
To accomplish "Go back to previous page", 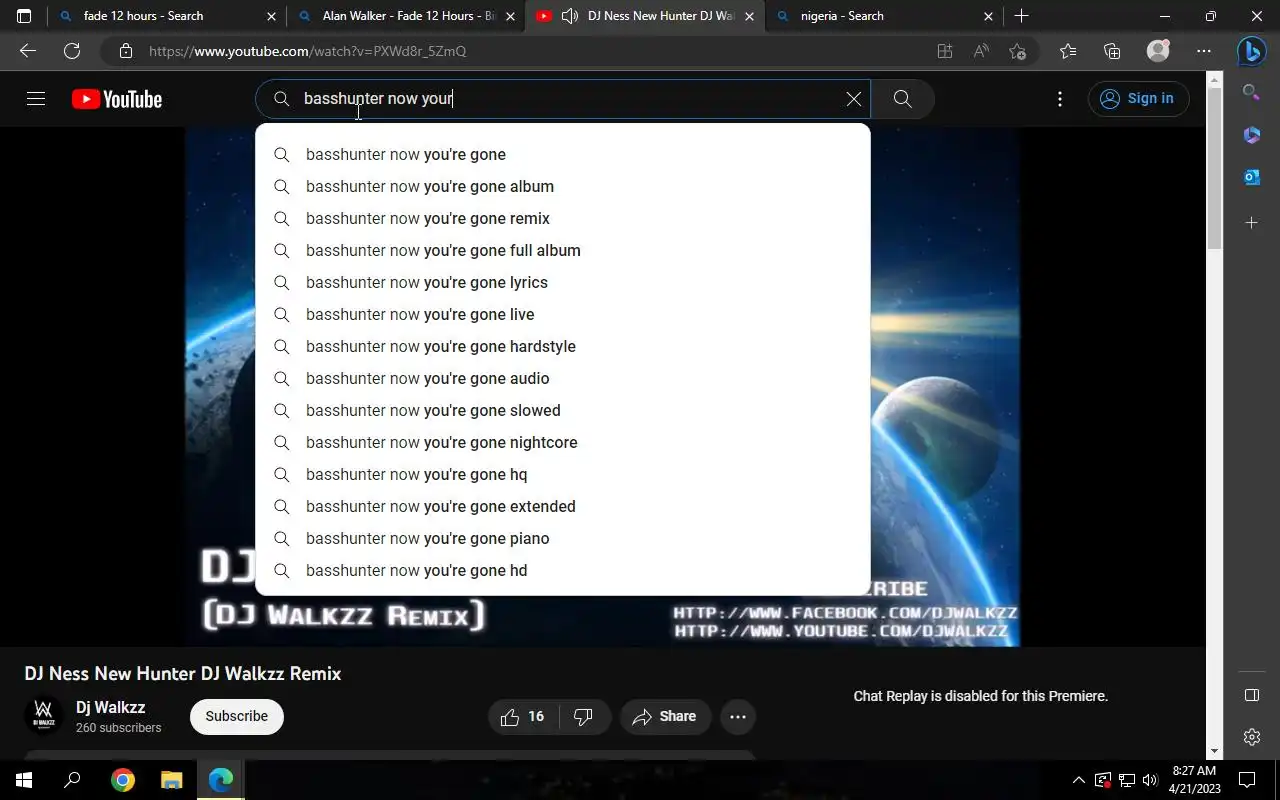I will (28, 51).
